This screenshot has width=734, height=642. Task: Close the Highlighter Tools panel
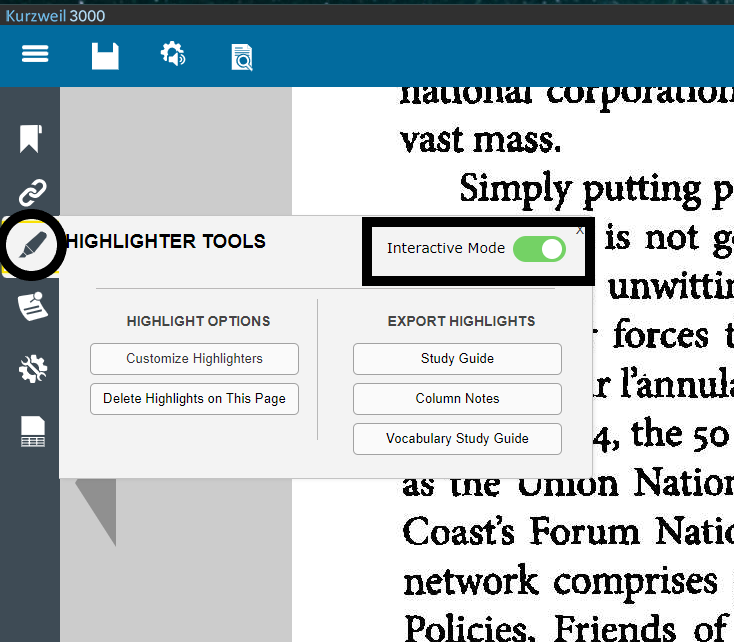coord(580,230)
